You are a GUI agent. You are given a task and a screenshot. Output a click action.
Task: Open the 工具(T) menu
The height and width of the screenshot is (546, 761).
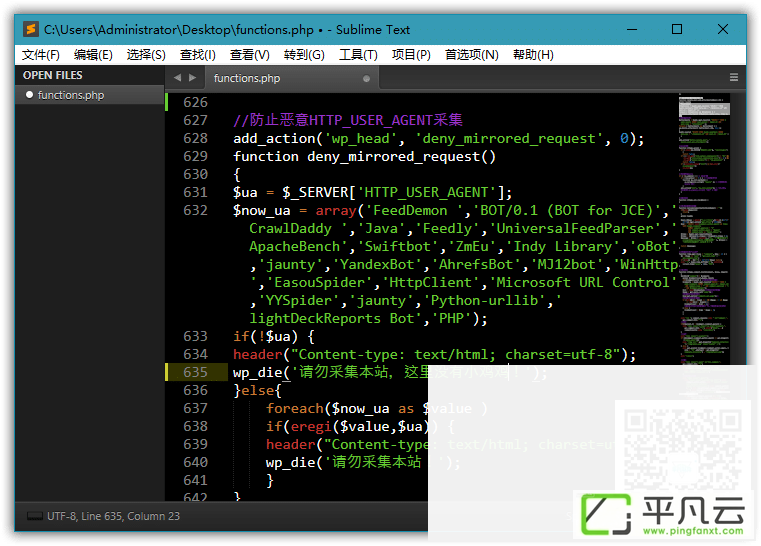click(358, 55)
